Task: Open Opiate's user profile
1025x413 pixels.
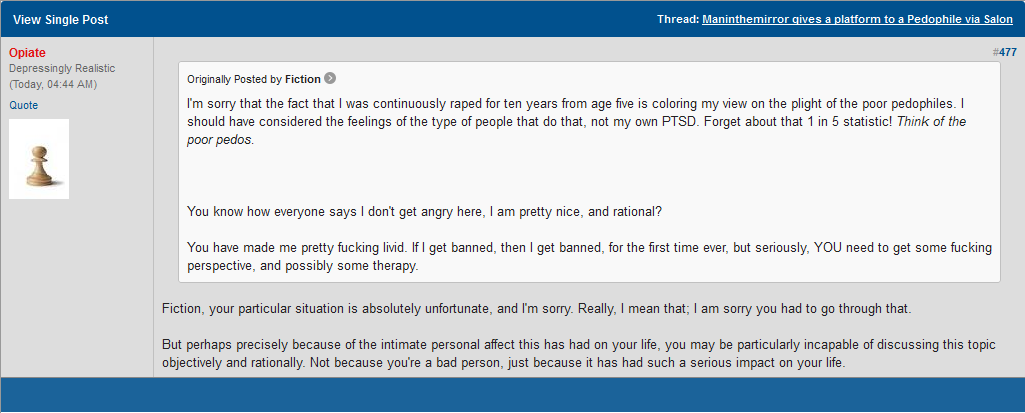Action: point(27,53)
